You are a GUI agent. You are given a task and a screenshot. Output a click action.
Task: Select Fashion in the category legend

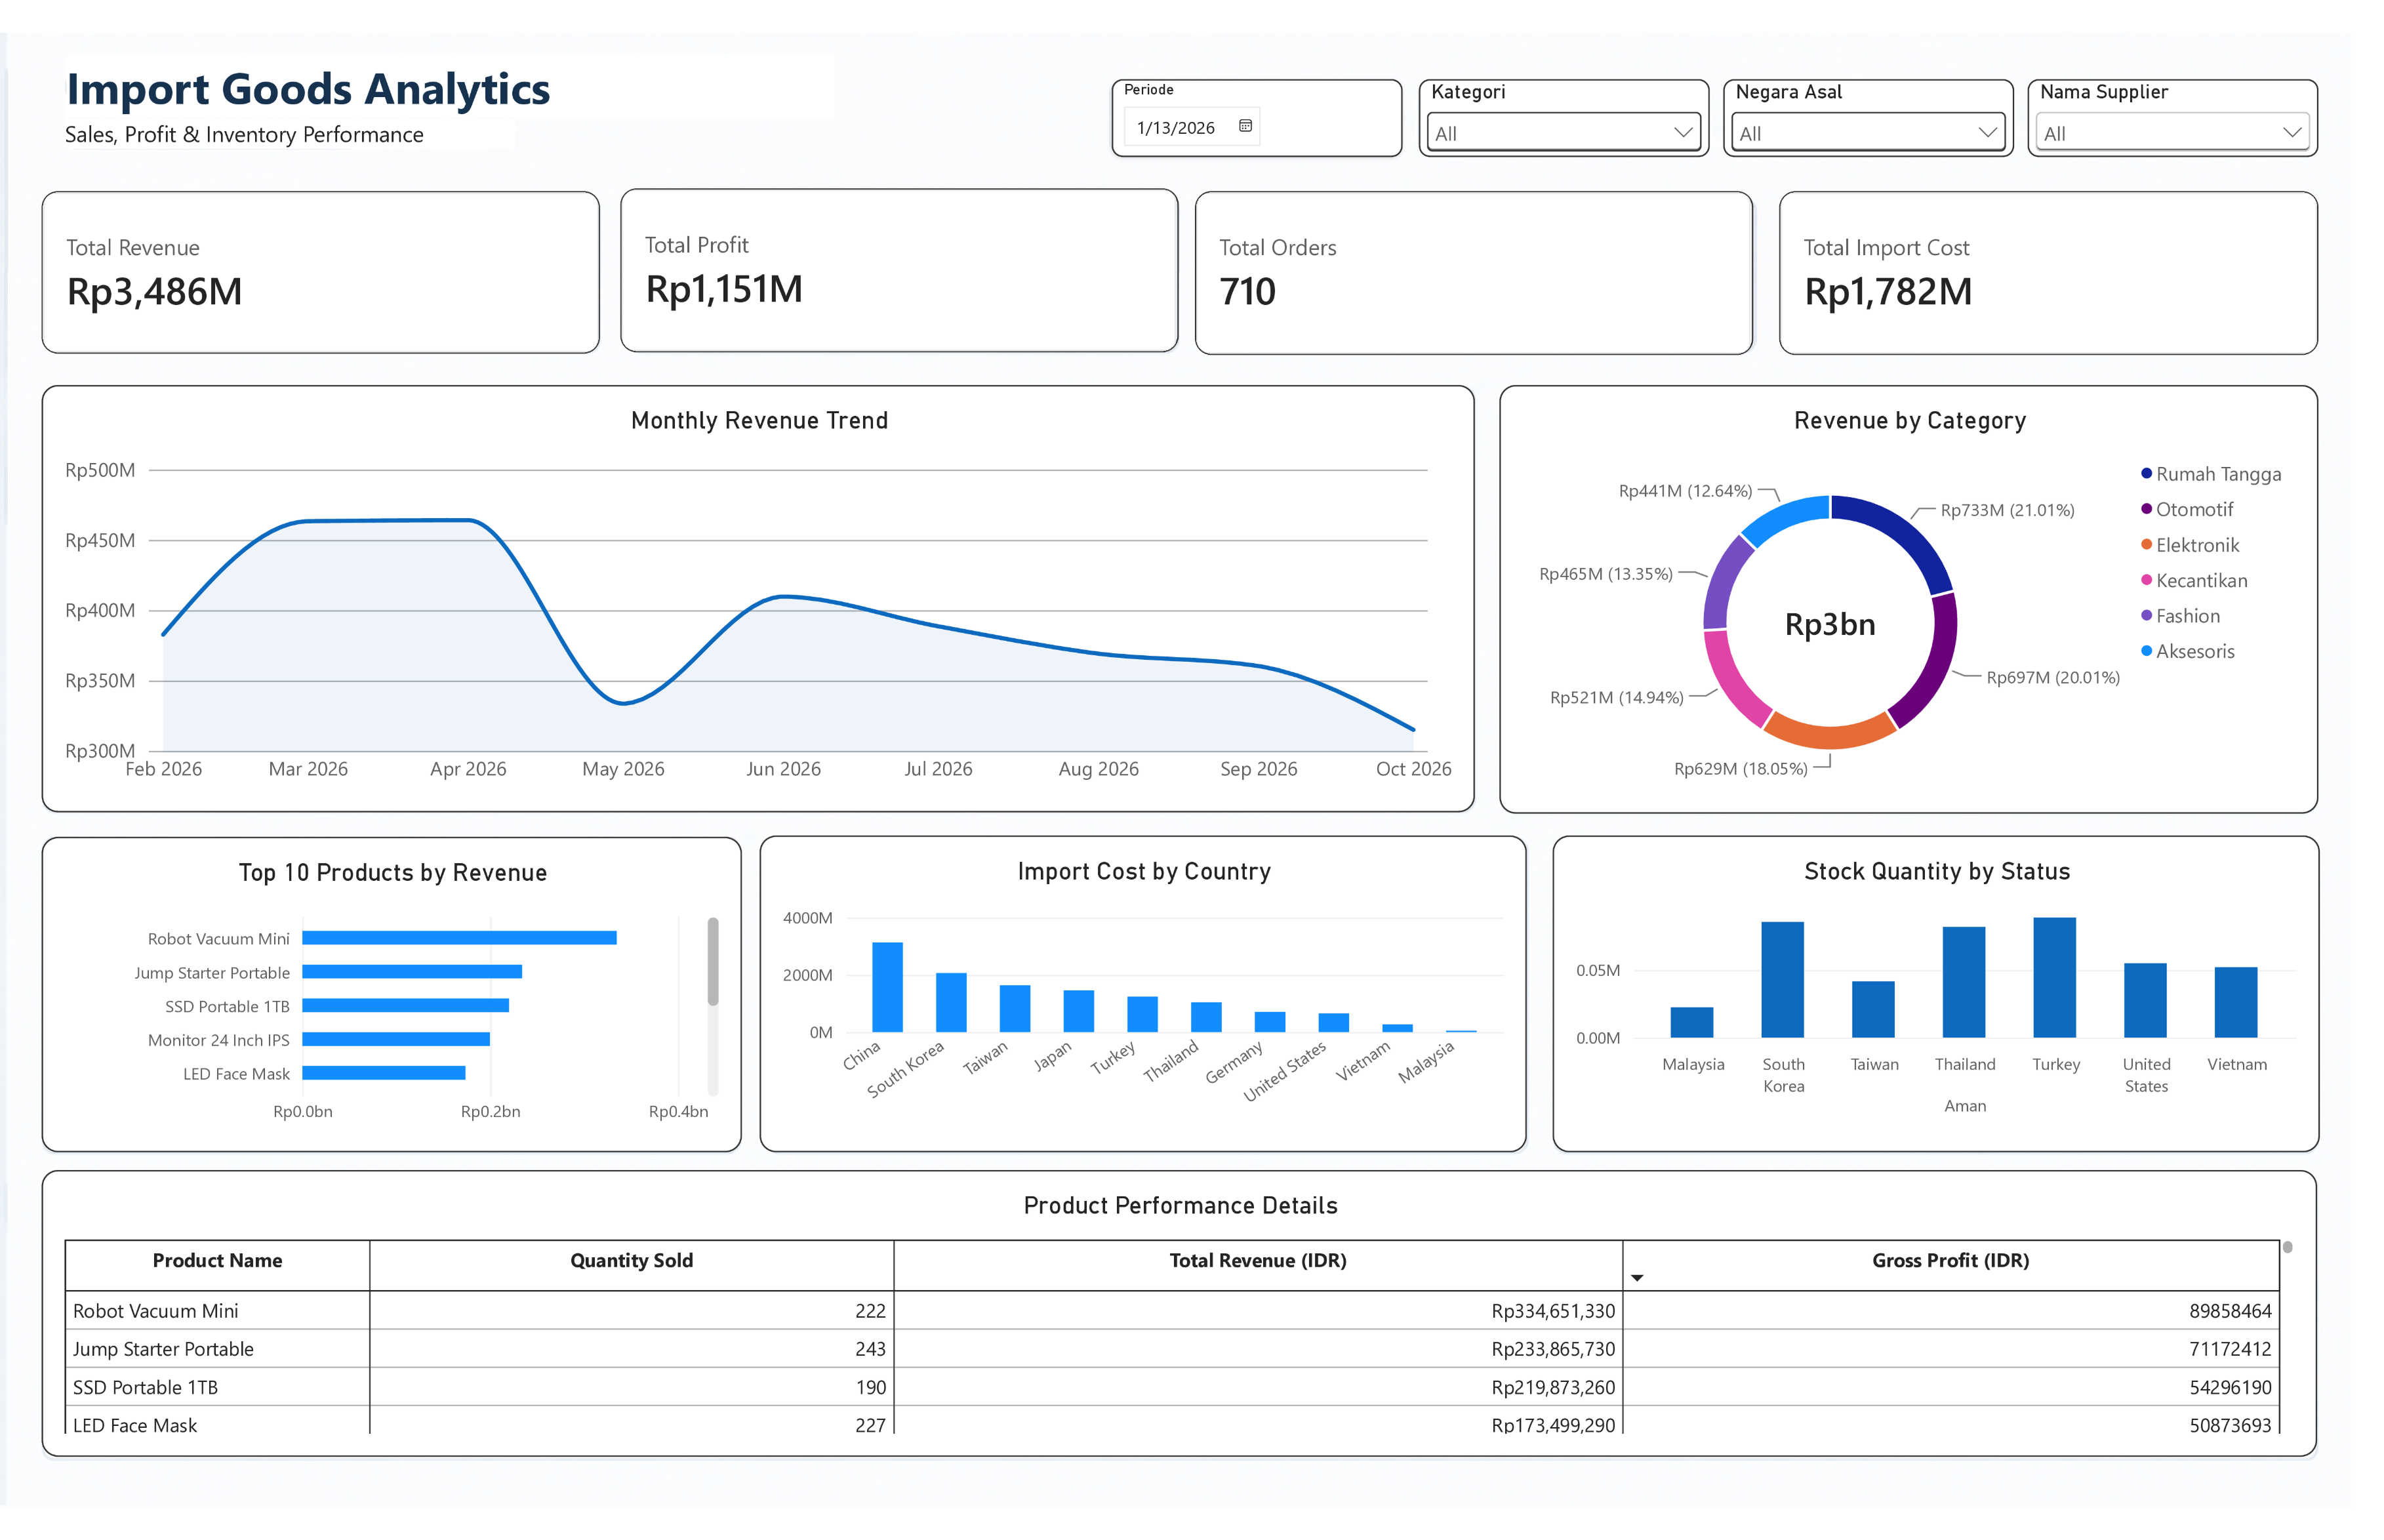tap(2187, 616)
